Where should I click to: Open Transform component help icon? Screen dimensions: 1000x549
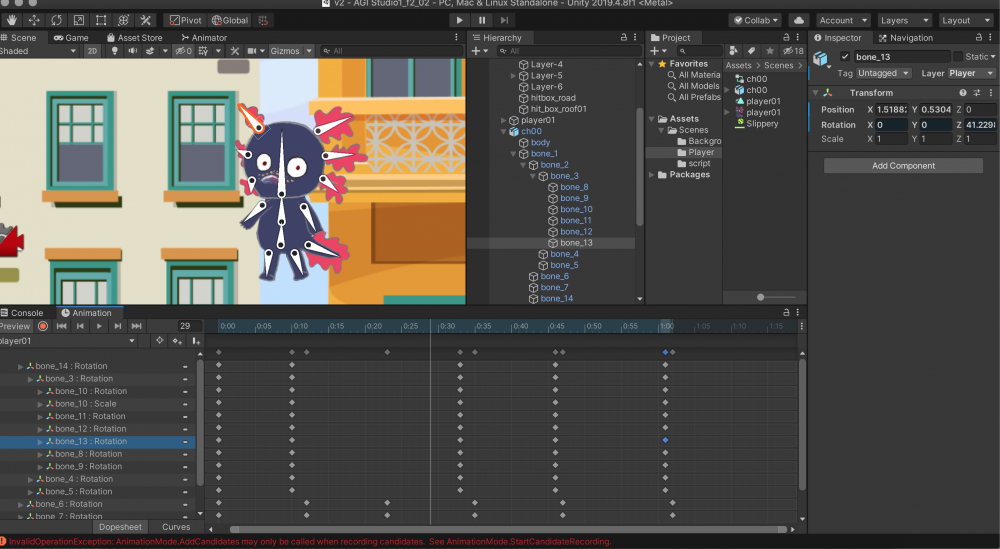(x=962, y=92)
